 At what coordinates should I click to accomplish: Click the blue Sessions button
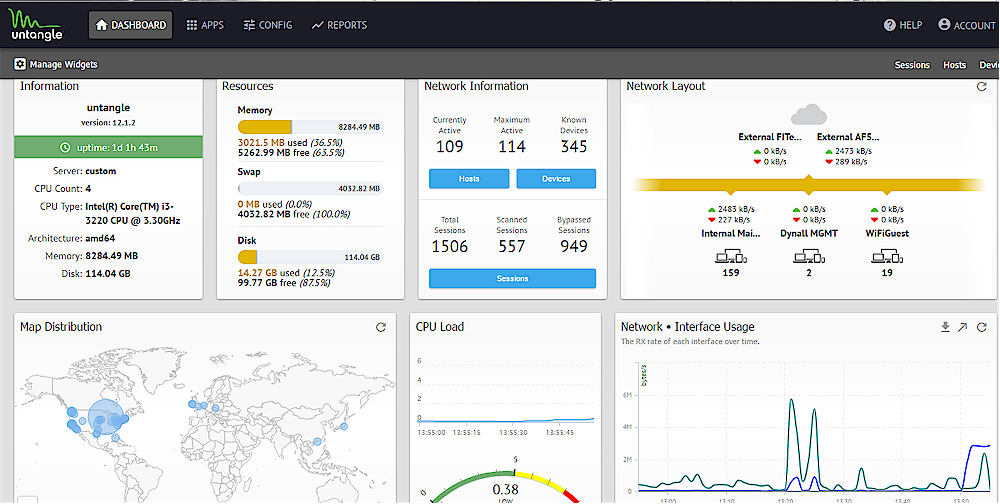tap(512, 278)
